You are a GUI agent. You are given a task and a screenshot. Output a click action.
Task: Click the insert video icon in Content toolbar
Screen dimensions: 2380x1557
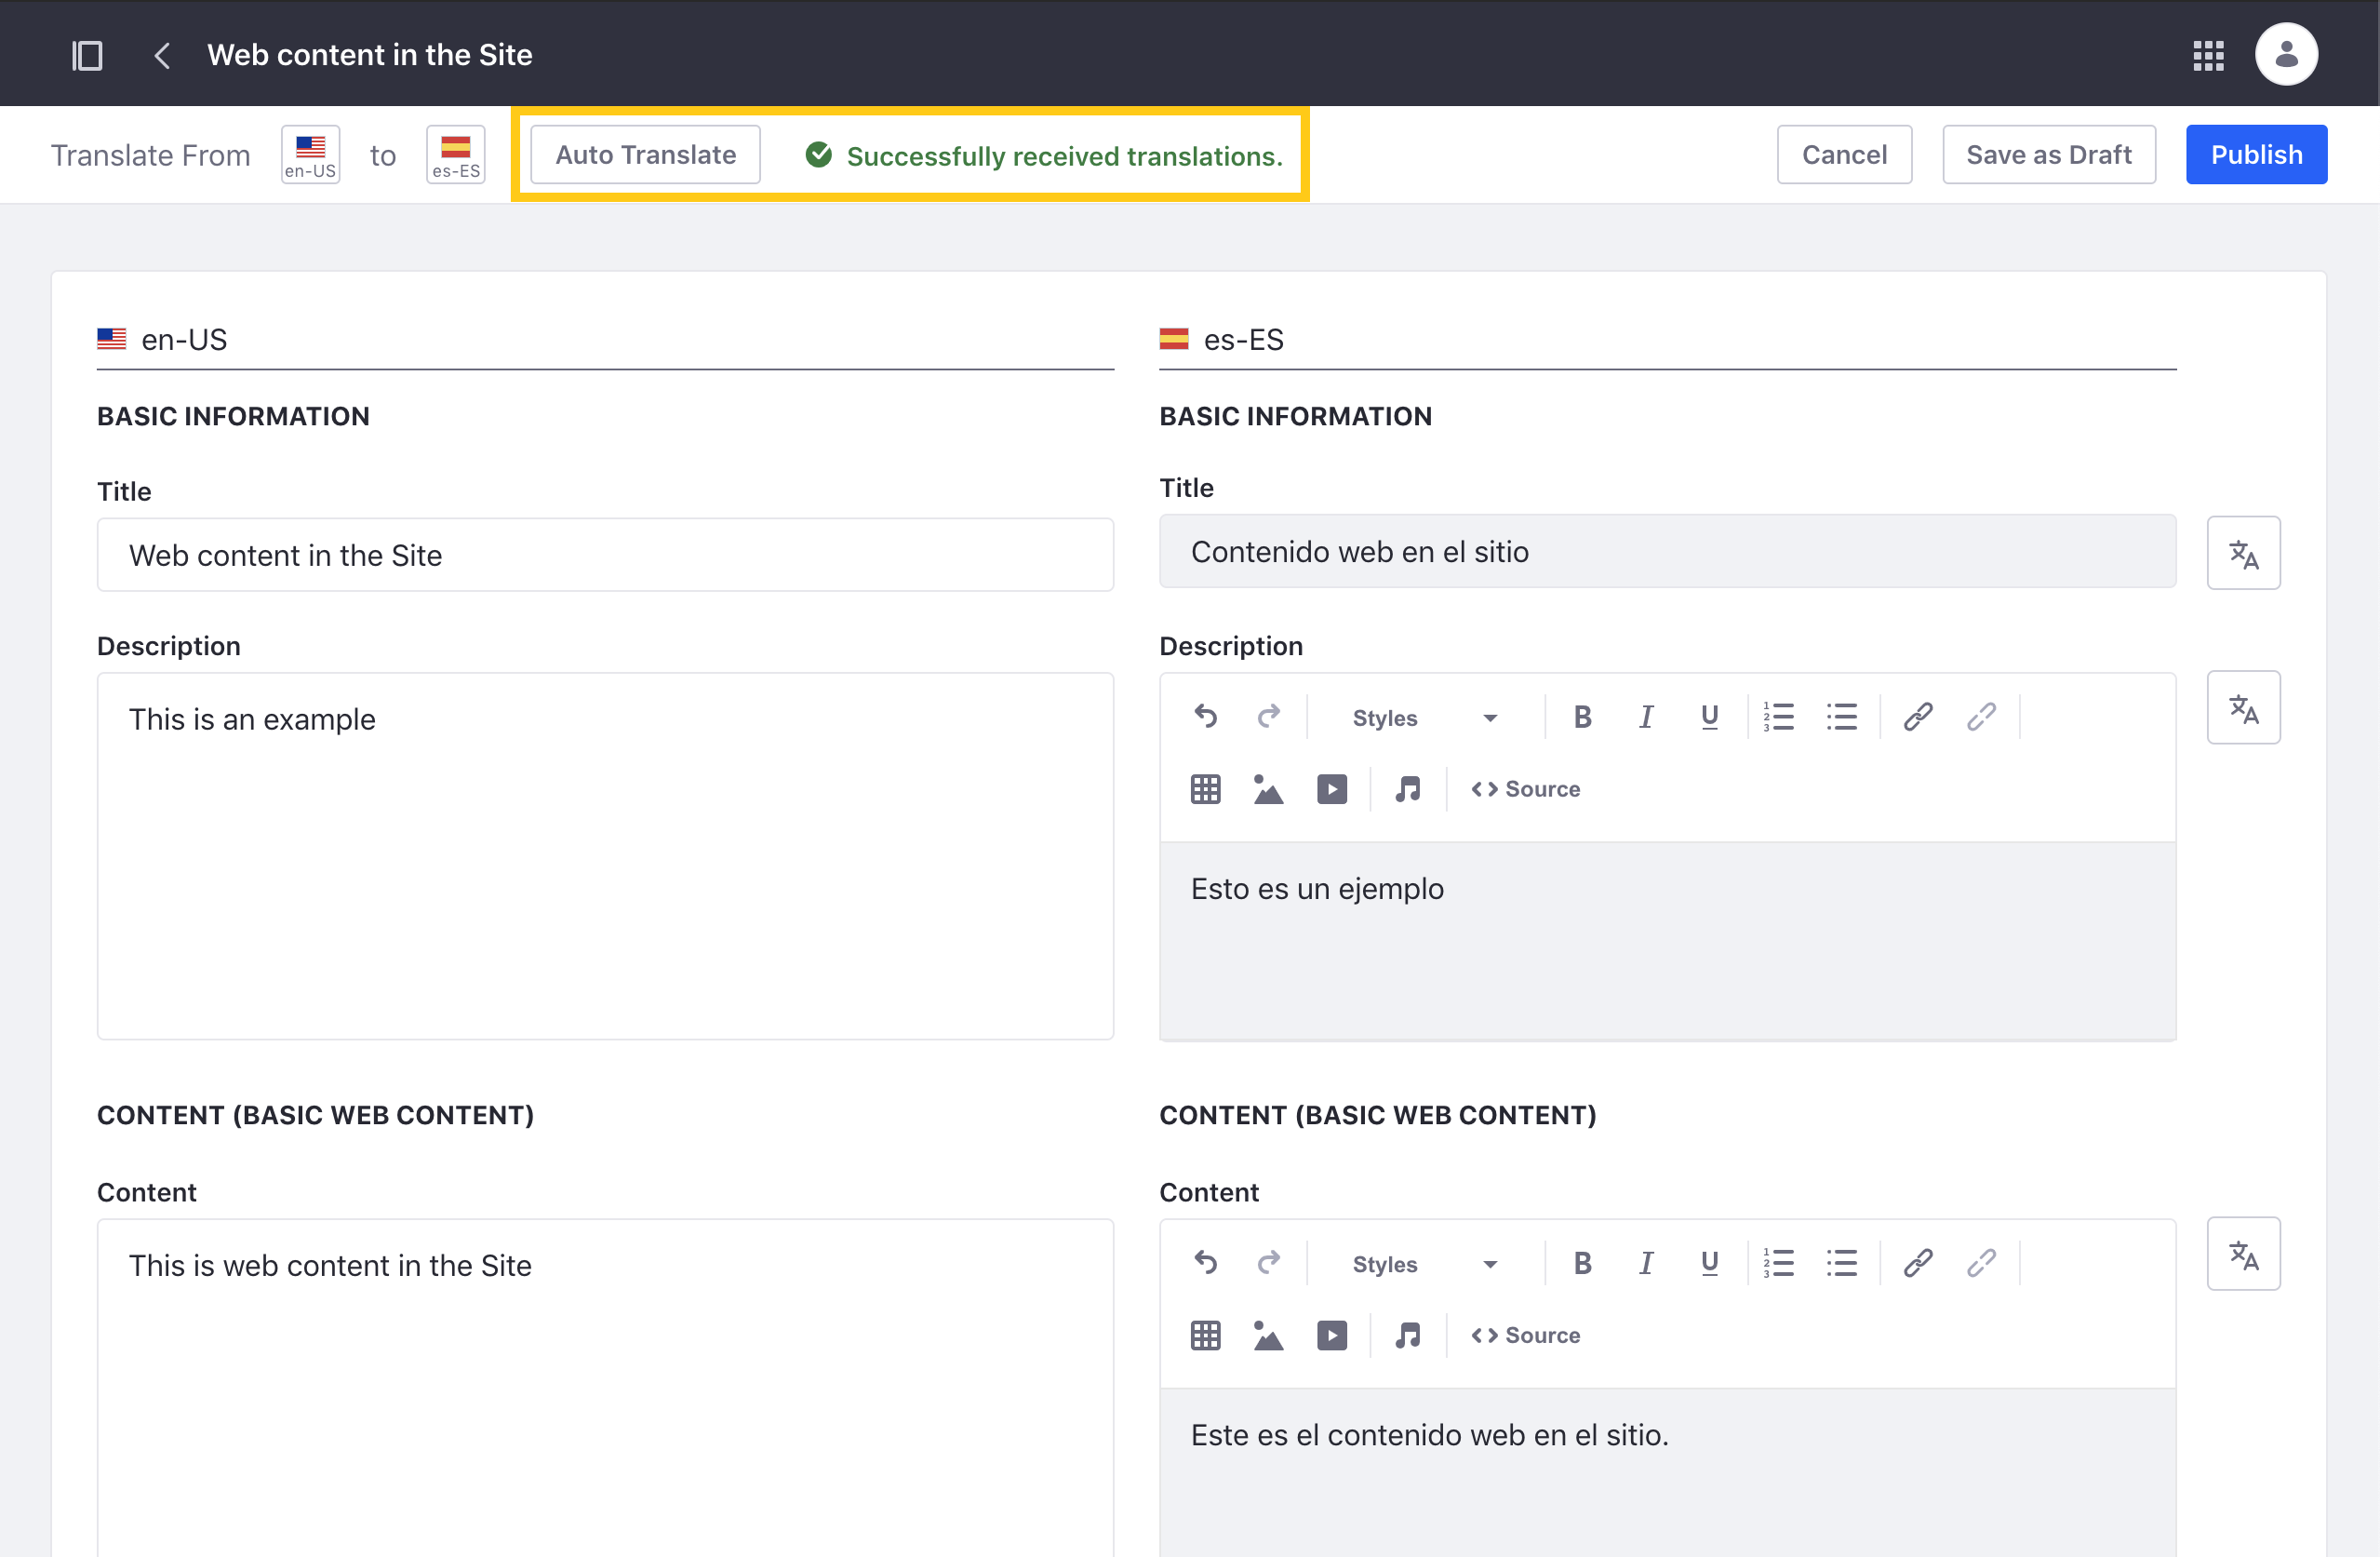(x=1330, y=1336)
